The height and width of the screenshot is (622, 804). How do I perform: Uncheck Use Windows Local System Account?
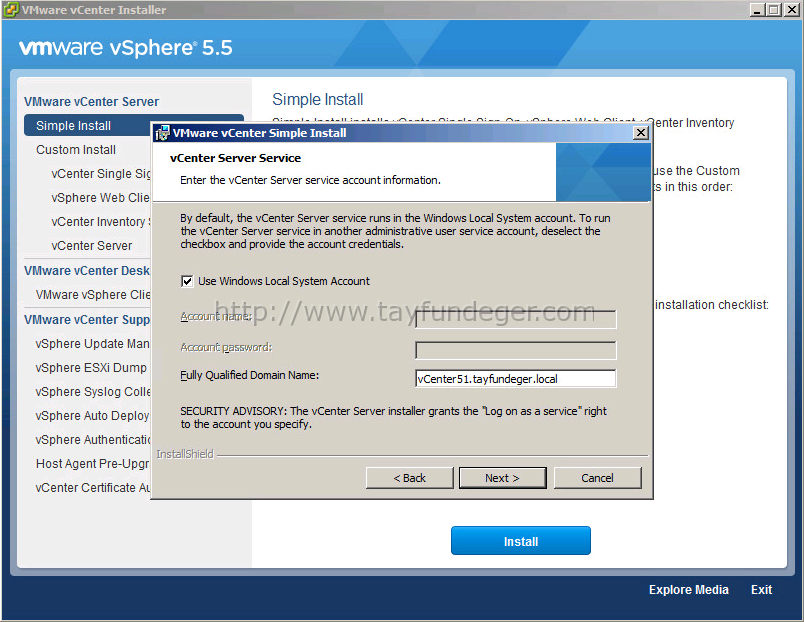point(187,282)
